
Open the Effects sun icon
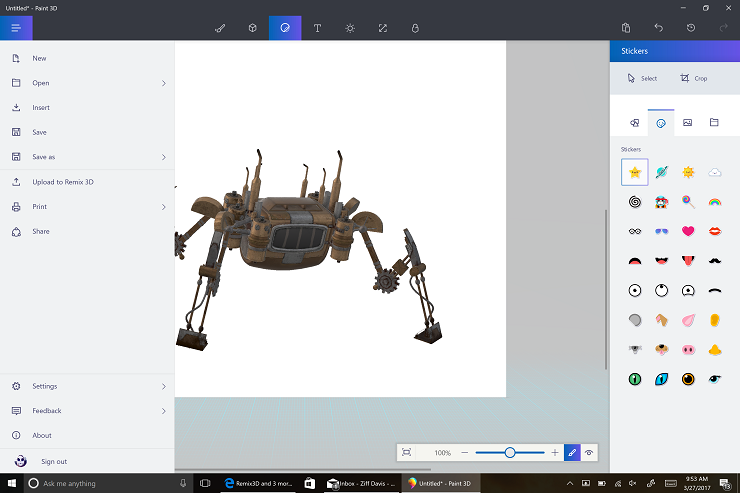point(350,28)
